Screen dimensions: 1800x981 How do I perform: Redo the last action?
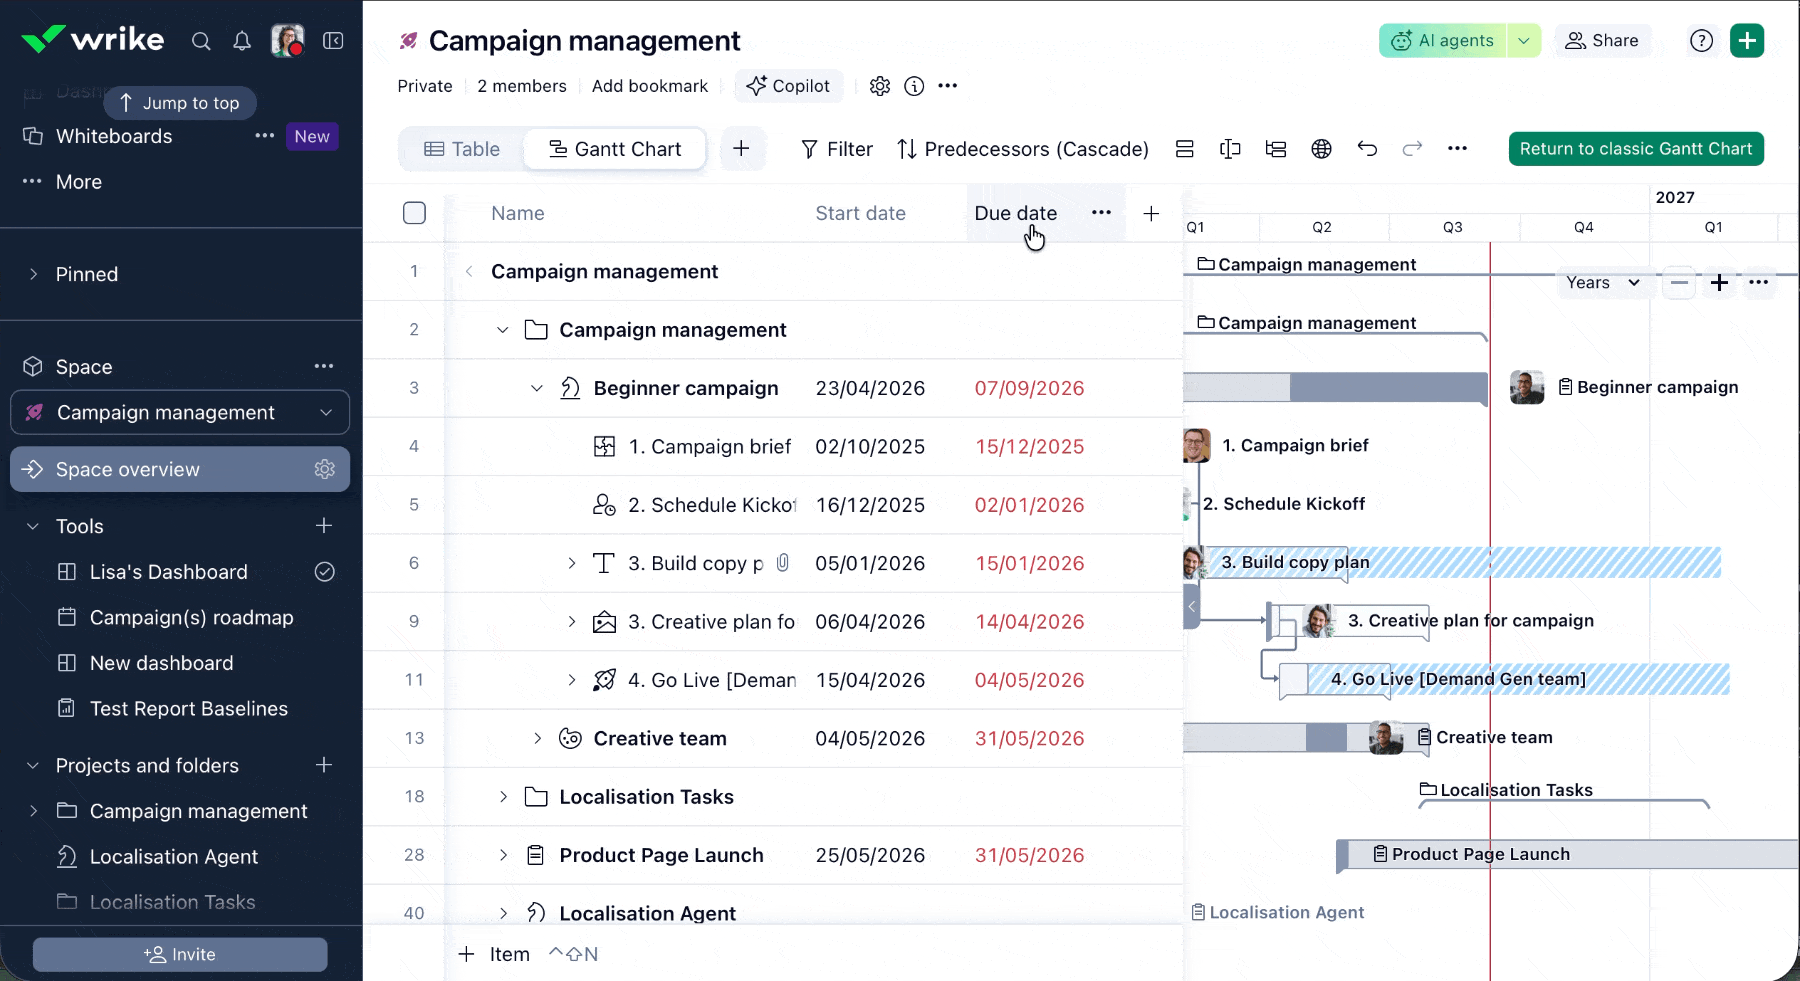coord(1412,149)
